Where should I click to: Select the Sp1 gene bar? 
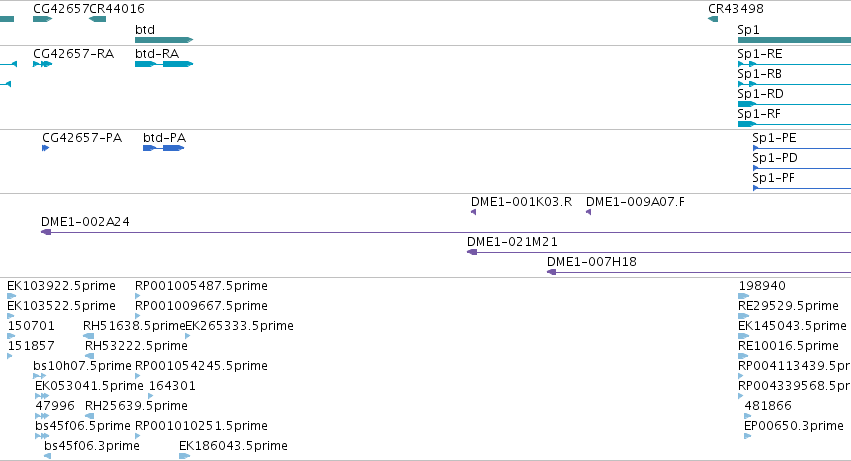pos(793,40)
